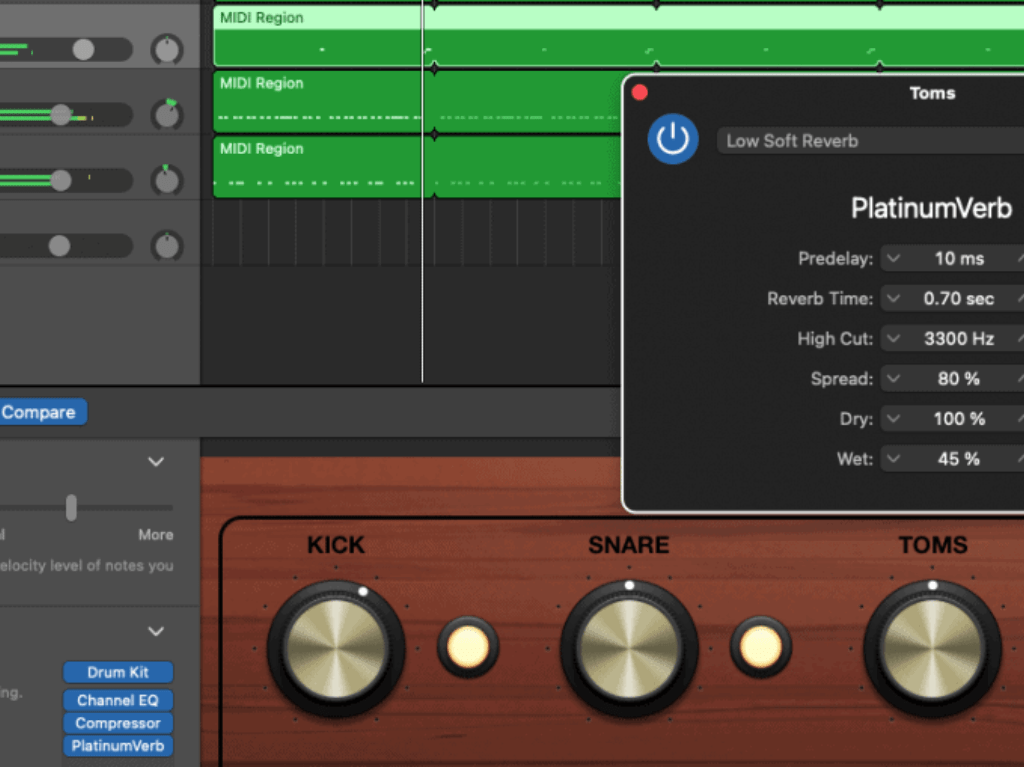Select the High Cut value 3300 Hz

[x=959, y=338]
